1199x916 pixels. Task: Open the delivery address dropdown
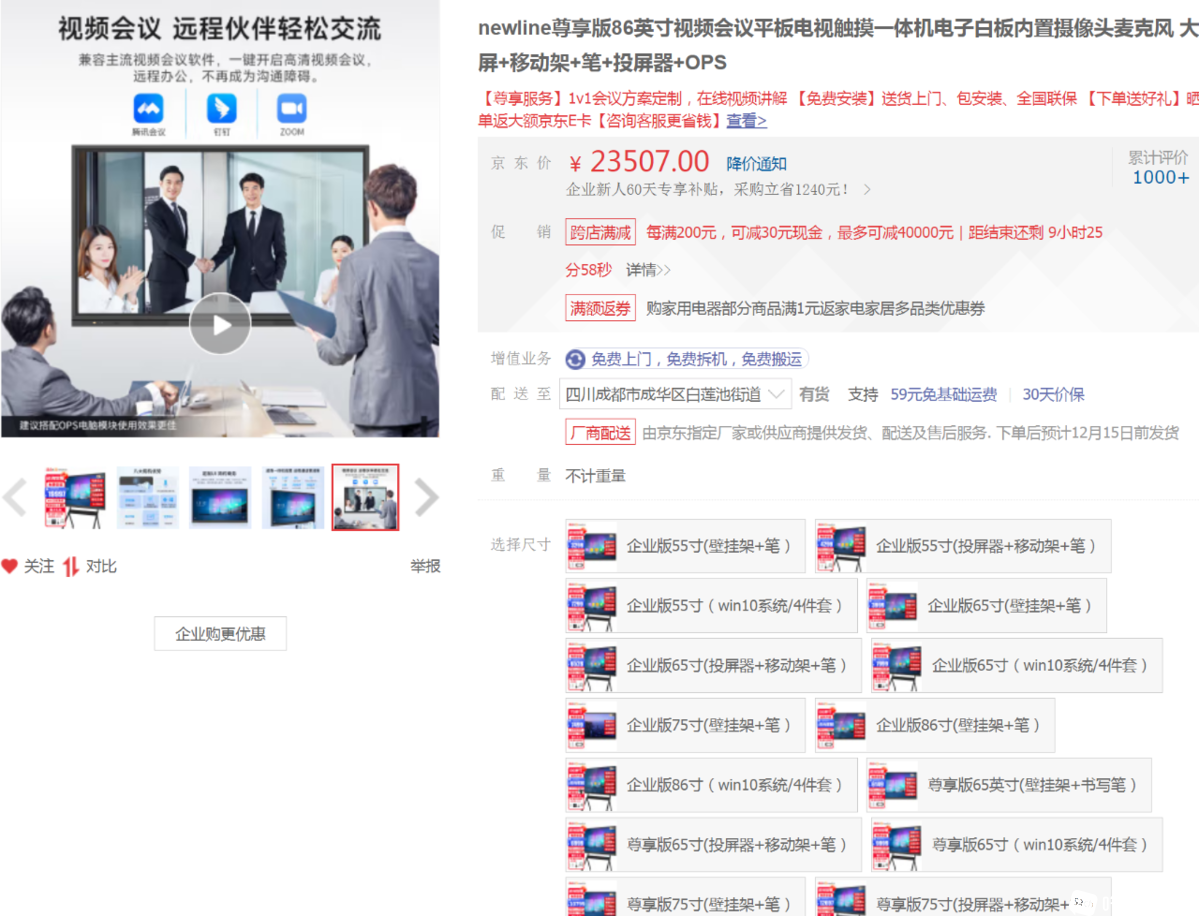tap(675, 395)
